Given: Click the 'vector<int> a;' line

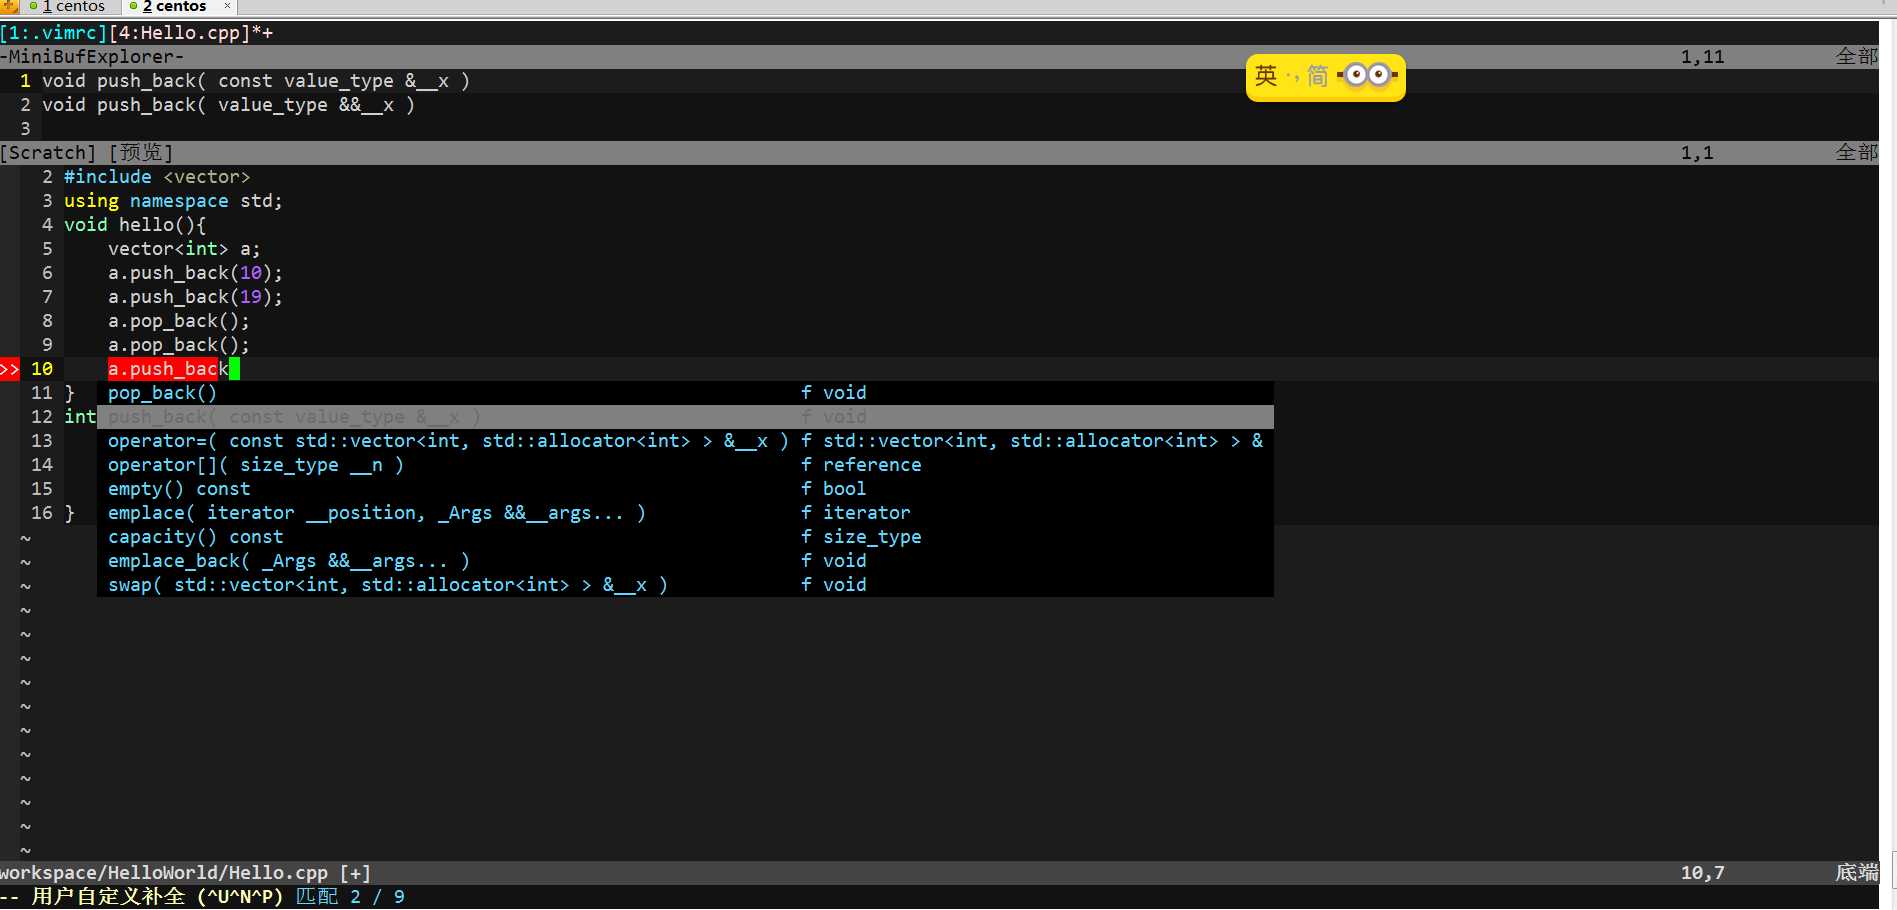Looking at the screenshot, I should click(184, 249).
